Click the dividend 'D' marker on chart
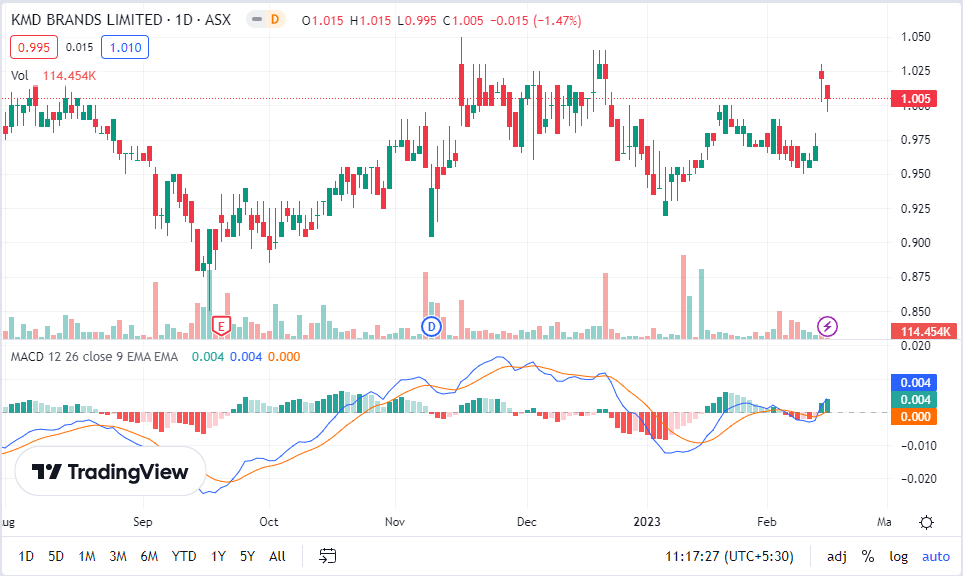 [432, 325]
